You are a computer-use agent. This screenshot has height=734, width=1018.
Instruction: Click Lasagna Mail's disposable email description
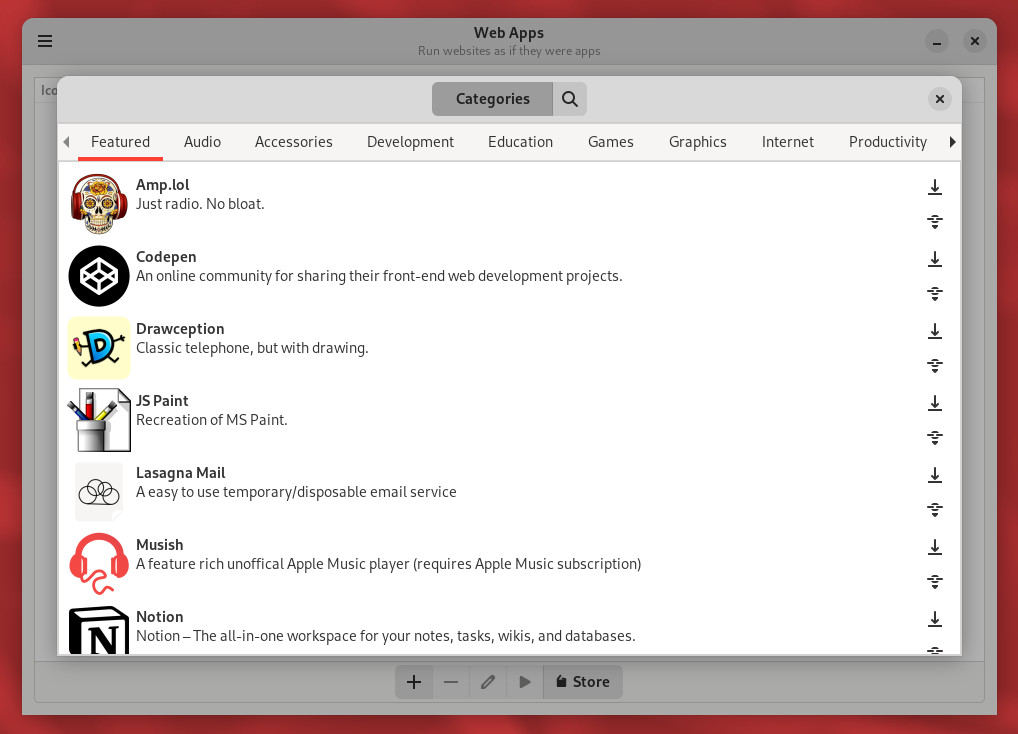point(296,492)
